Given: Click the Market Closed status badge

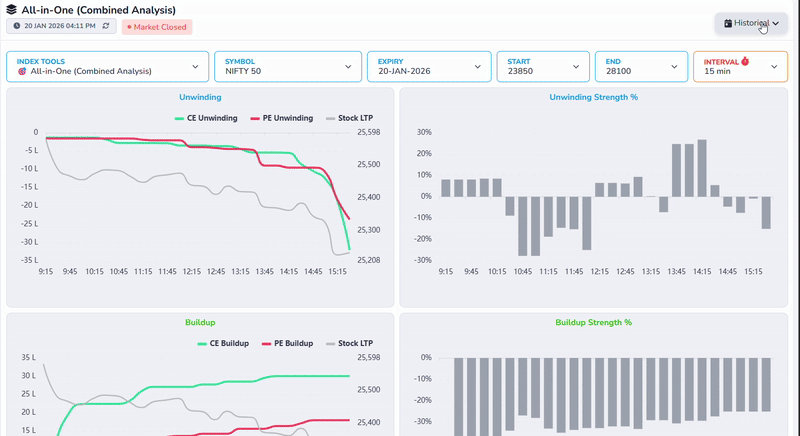Looking at the screenshot, I should coord(156,27).
